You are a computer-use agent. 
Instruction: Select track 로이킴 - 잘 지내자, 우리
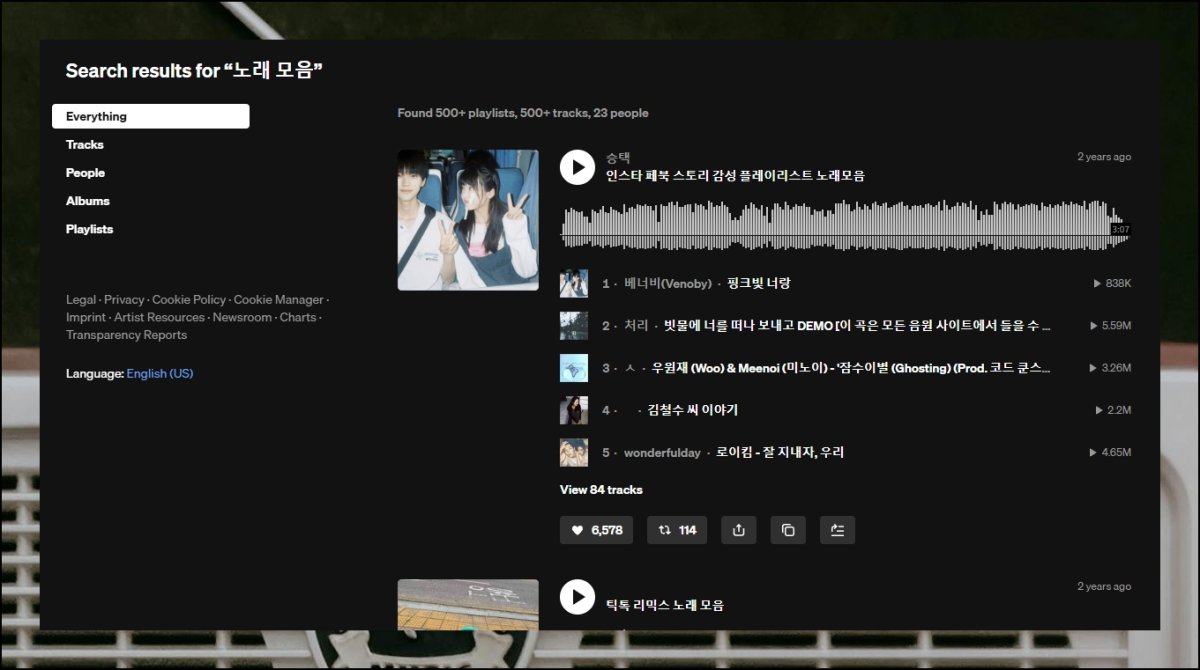(780, 453)
